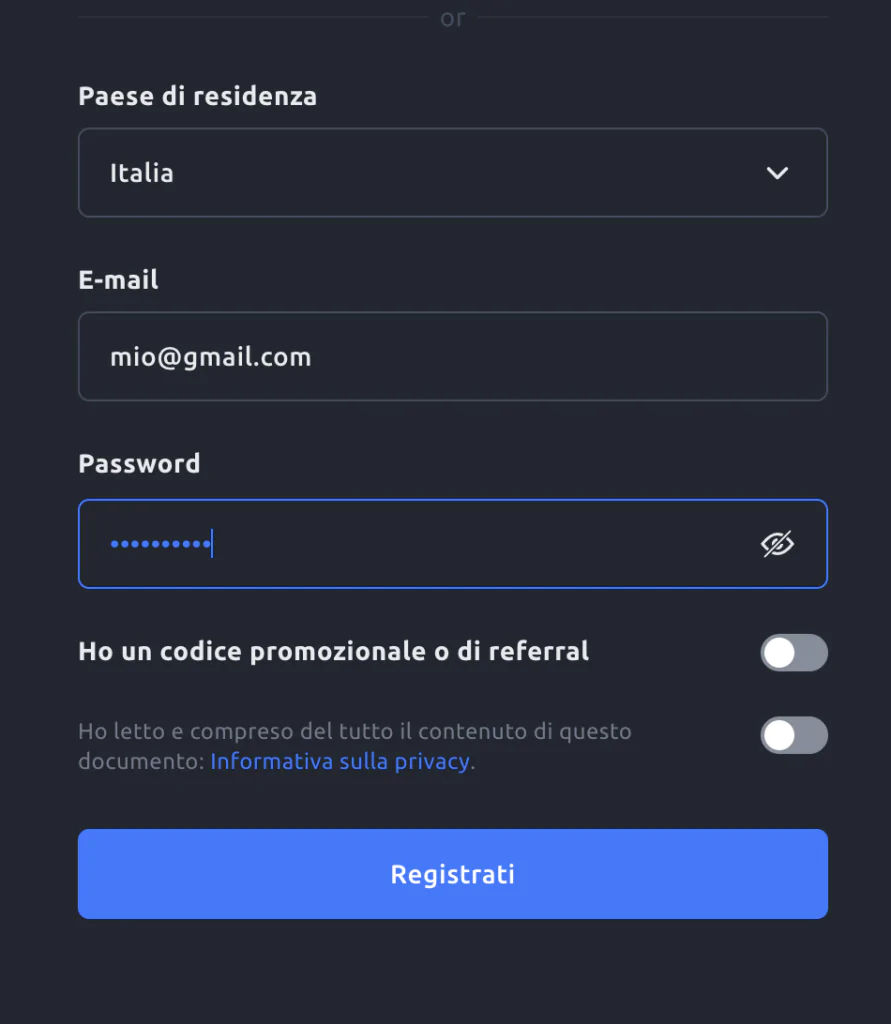Click the E-mail field label

click(x=118, y=280)
